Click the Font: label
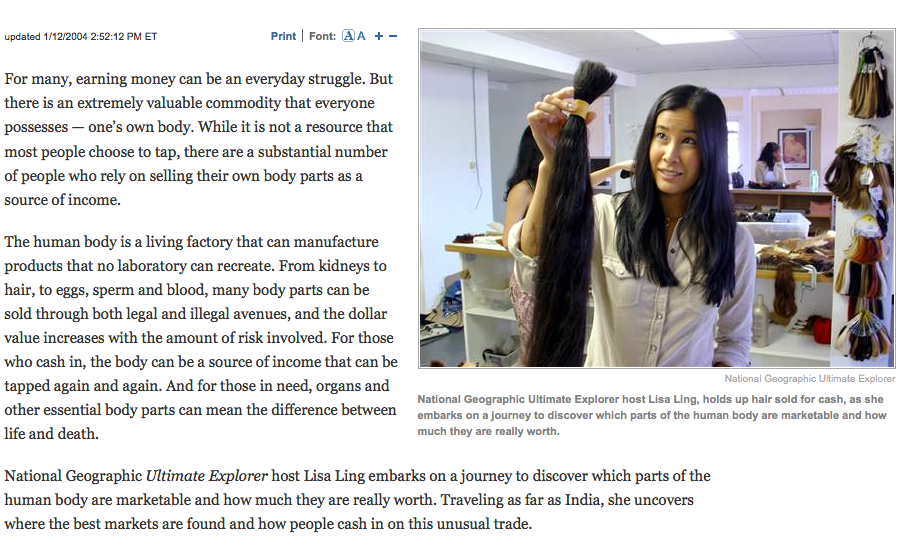 click(323, 36)
